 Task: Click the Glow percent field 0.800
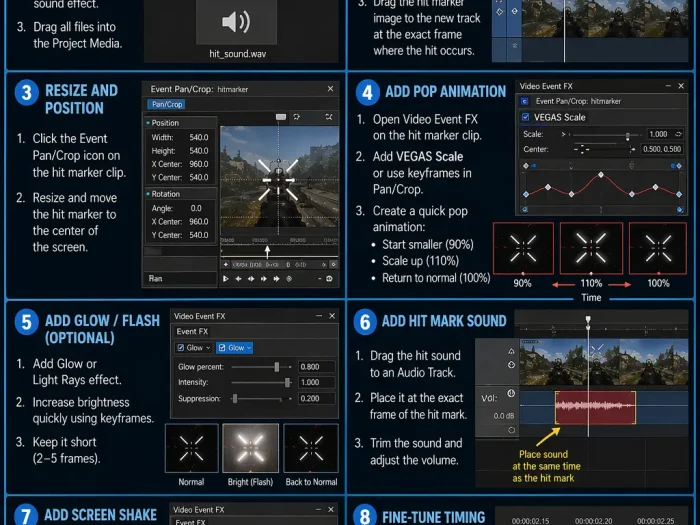316,367
